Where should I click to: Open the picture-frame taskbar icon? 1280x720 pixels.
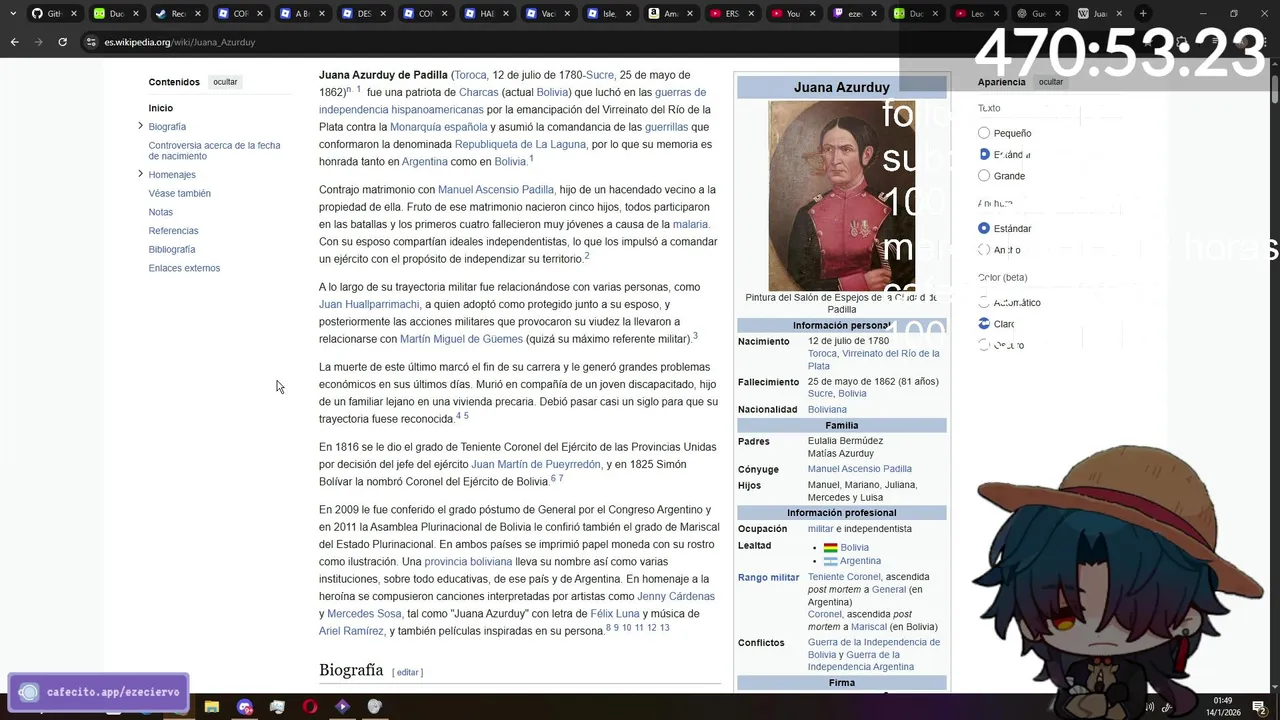coord(277,706)
